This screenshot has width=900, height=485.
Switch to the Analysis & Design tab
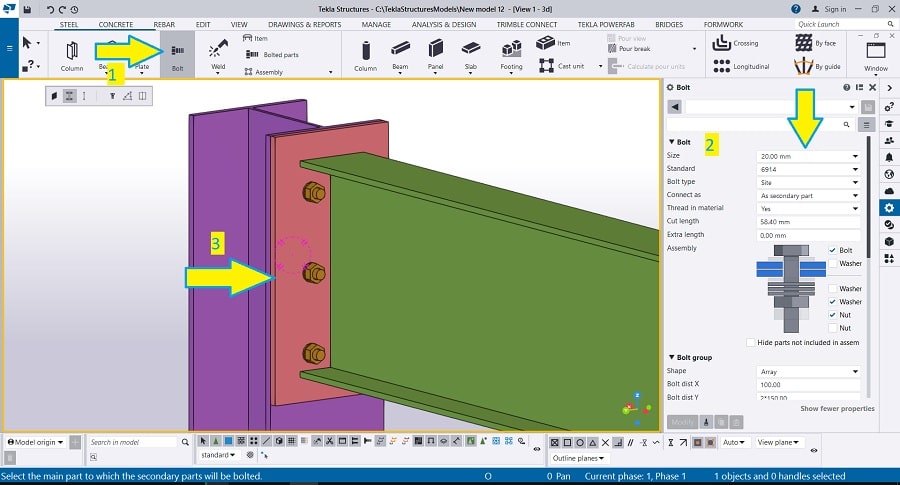445,23
